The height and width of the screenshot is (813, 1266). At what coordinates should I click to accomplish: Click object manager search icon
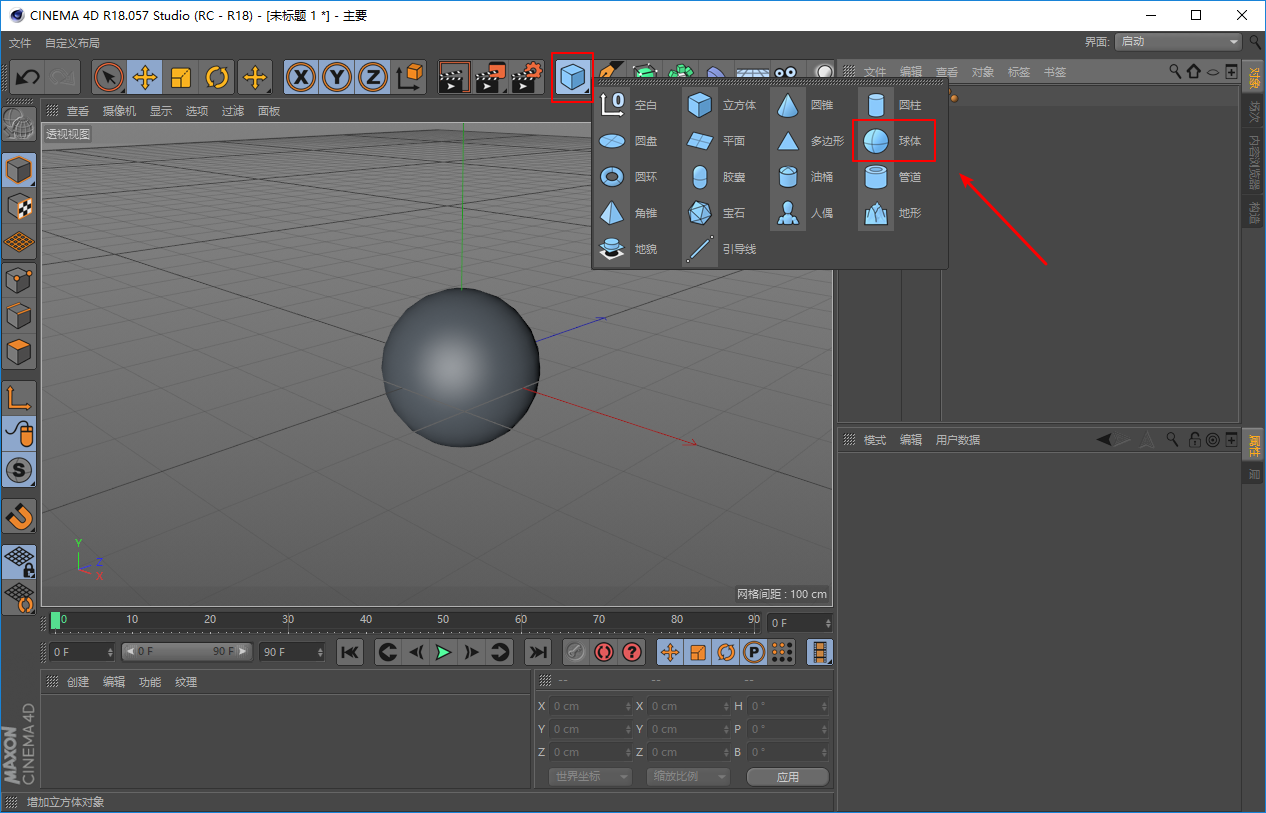[x=1175, y=71]
